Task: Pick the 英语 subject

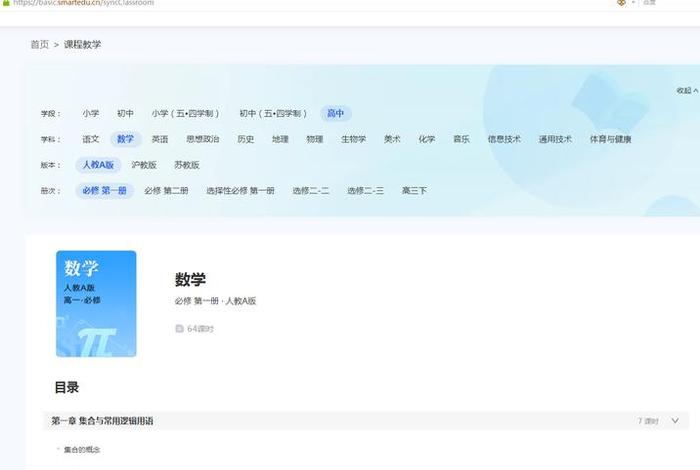Action: click(x=160, y=139)
